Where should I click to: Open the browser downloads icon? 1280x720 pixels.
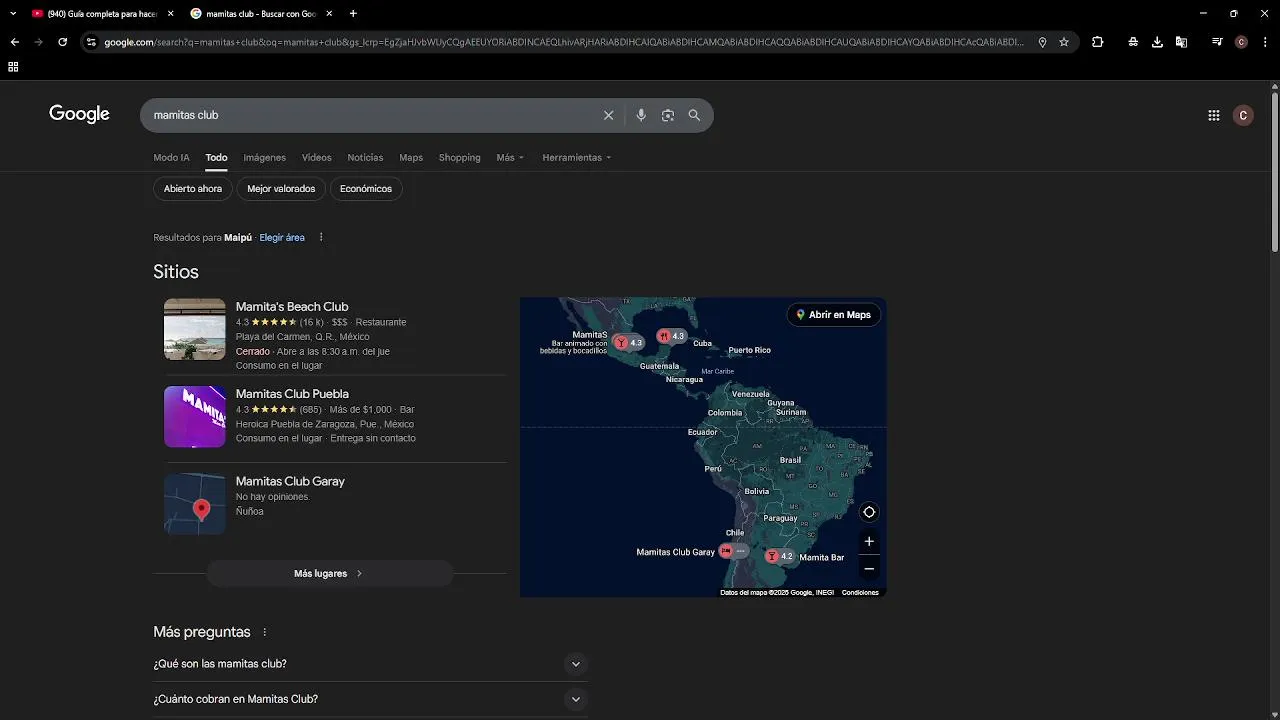[x=1157, y=42]
